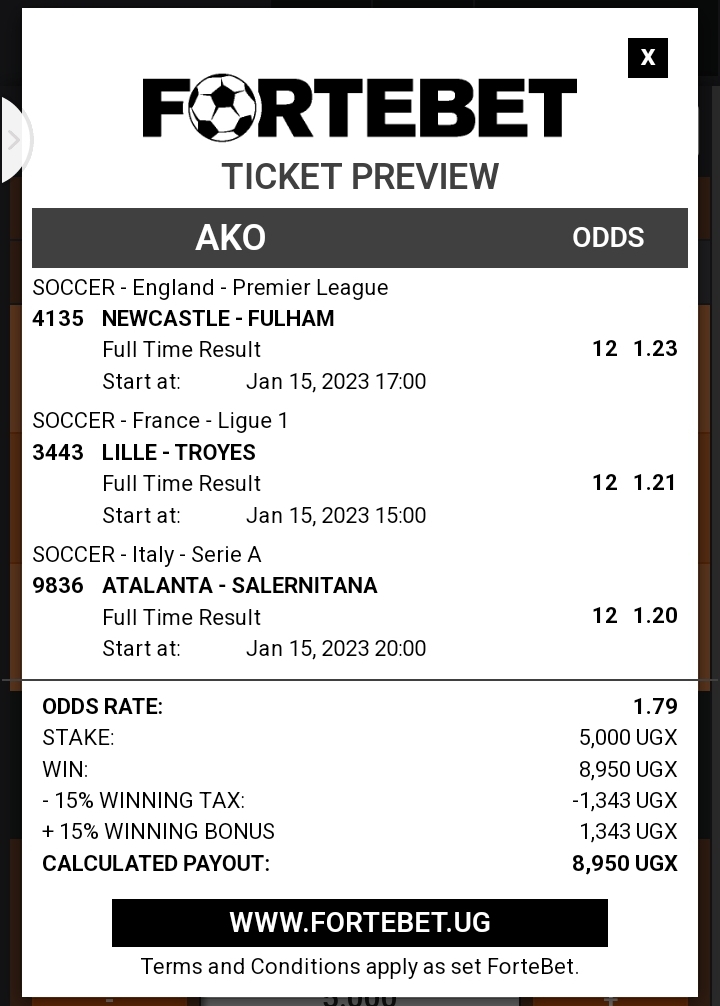Click the 1.20 odds for Atalanta
This screenshot has width=720, height=1006.
[655, 615]
